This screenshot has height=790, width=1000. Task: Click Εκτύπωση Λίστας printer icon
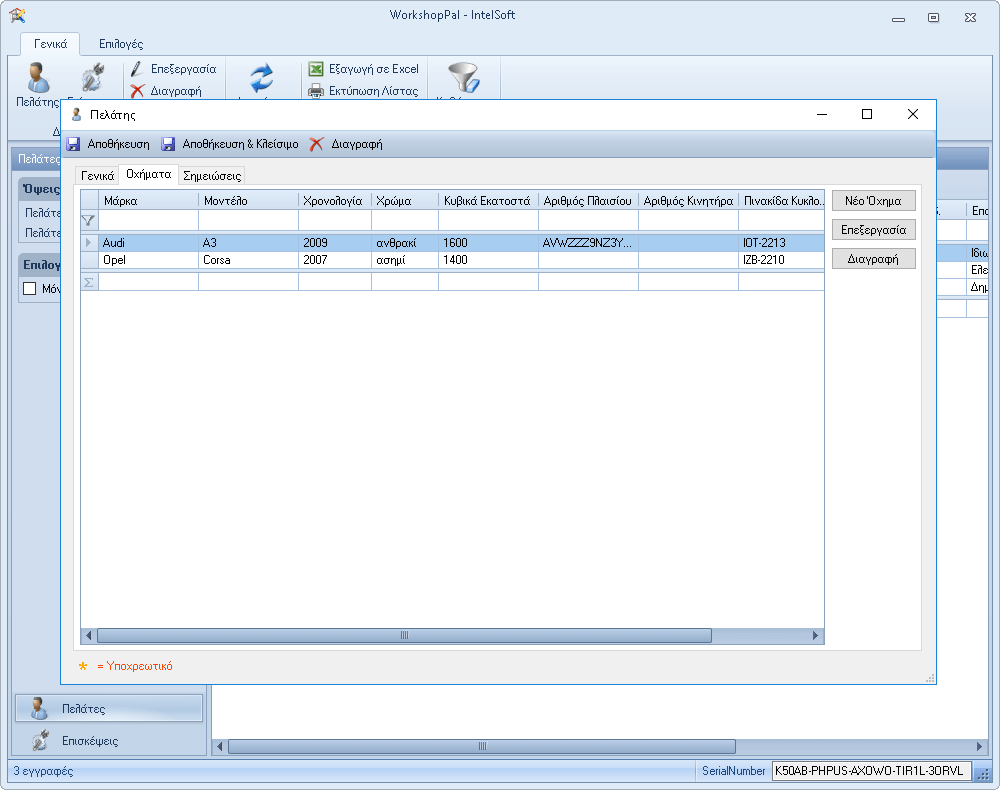(316, 91)
